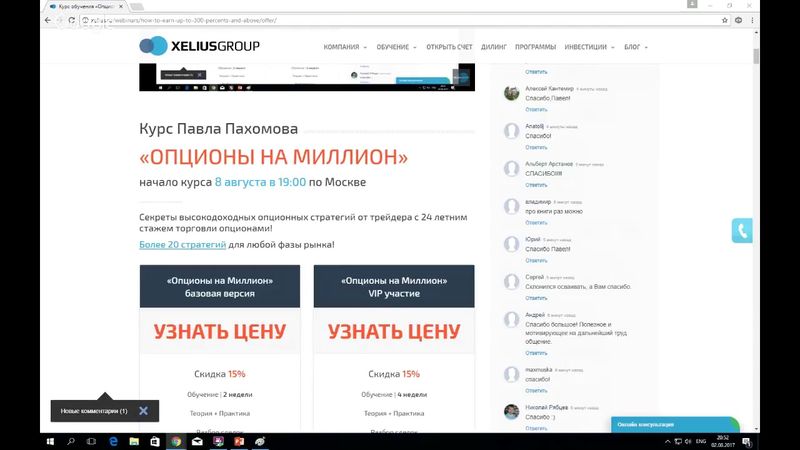This screenshot has height=450, width=800.
Task: Open the Более 20 стратегий link
Action: [183, 244]
